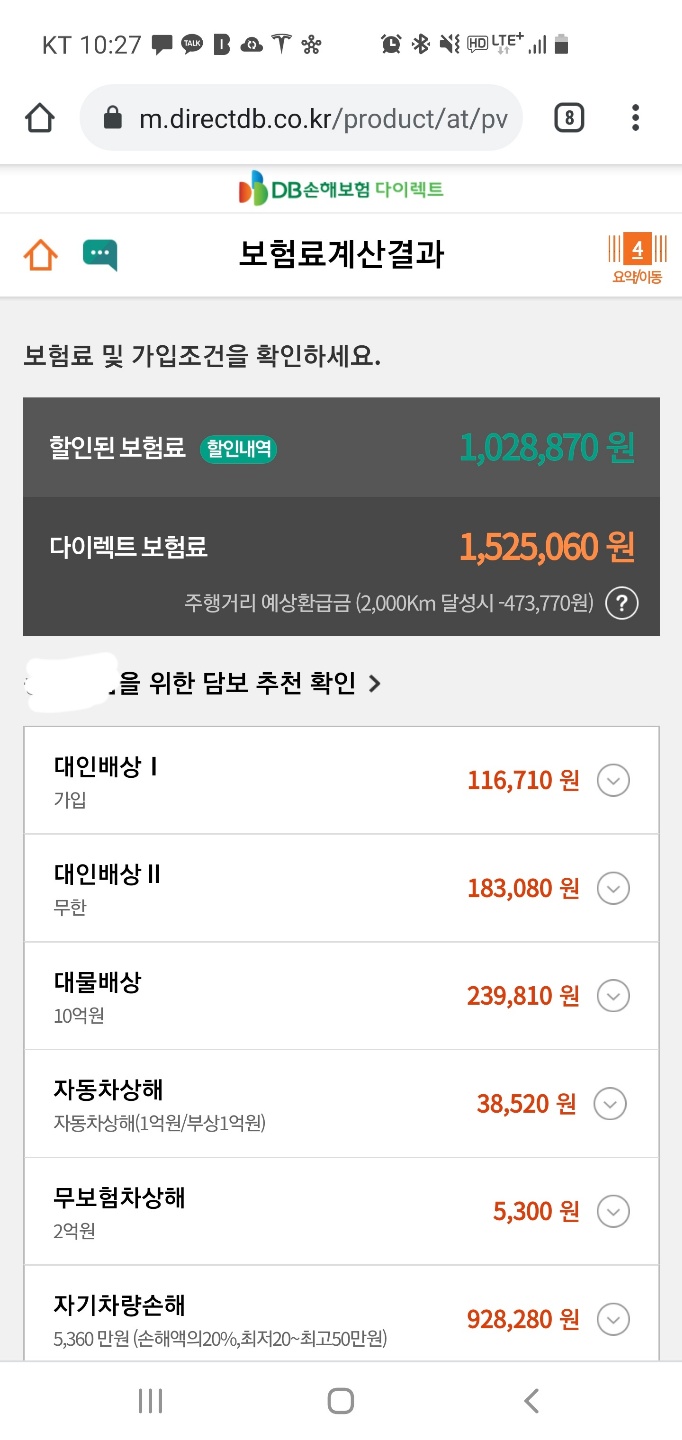
Task: Expand the 대인배상 I coverage row
Action: pyautogui.click(x=613, y=780)
